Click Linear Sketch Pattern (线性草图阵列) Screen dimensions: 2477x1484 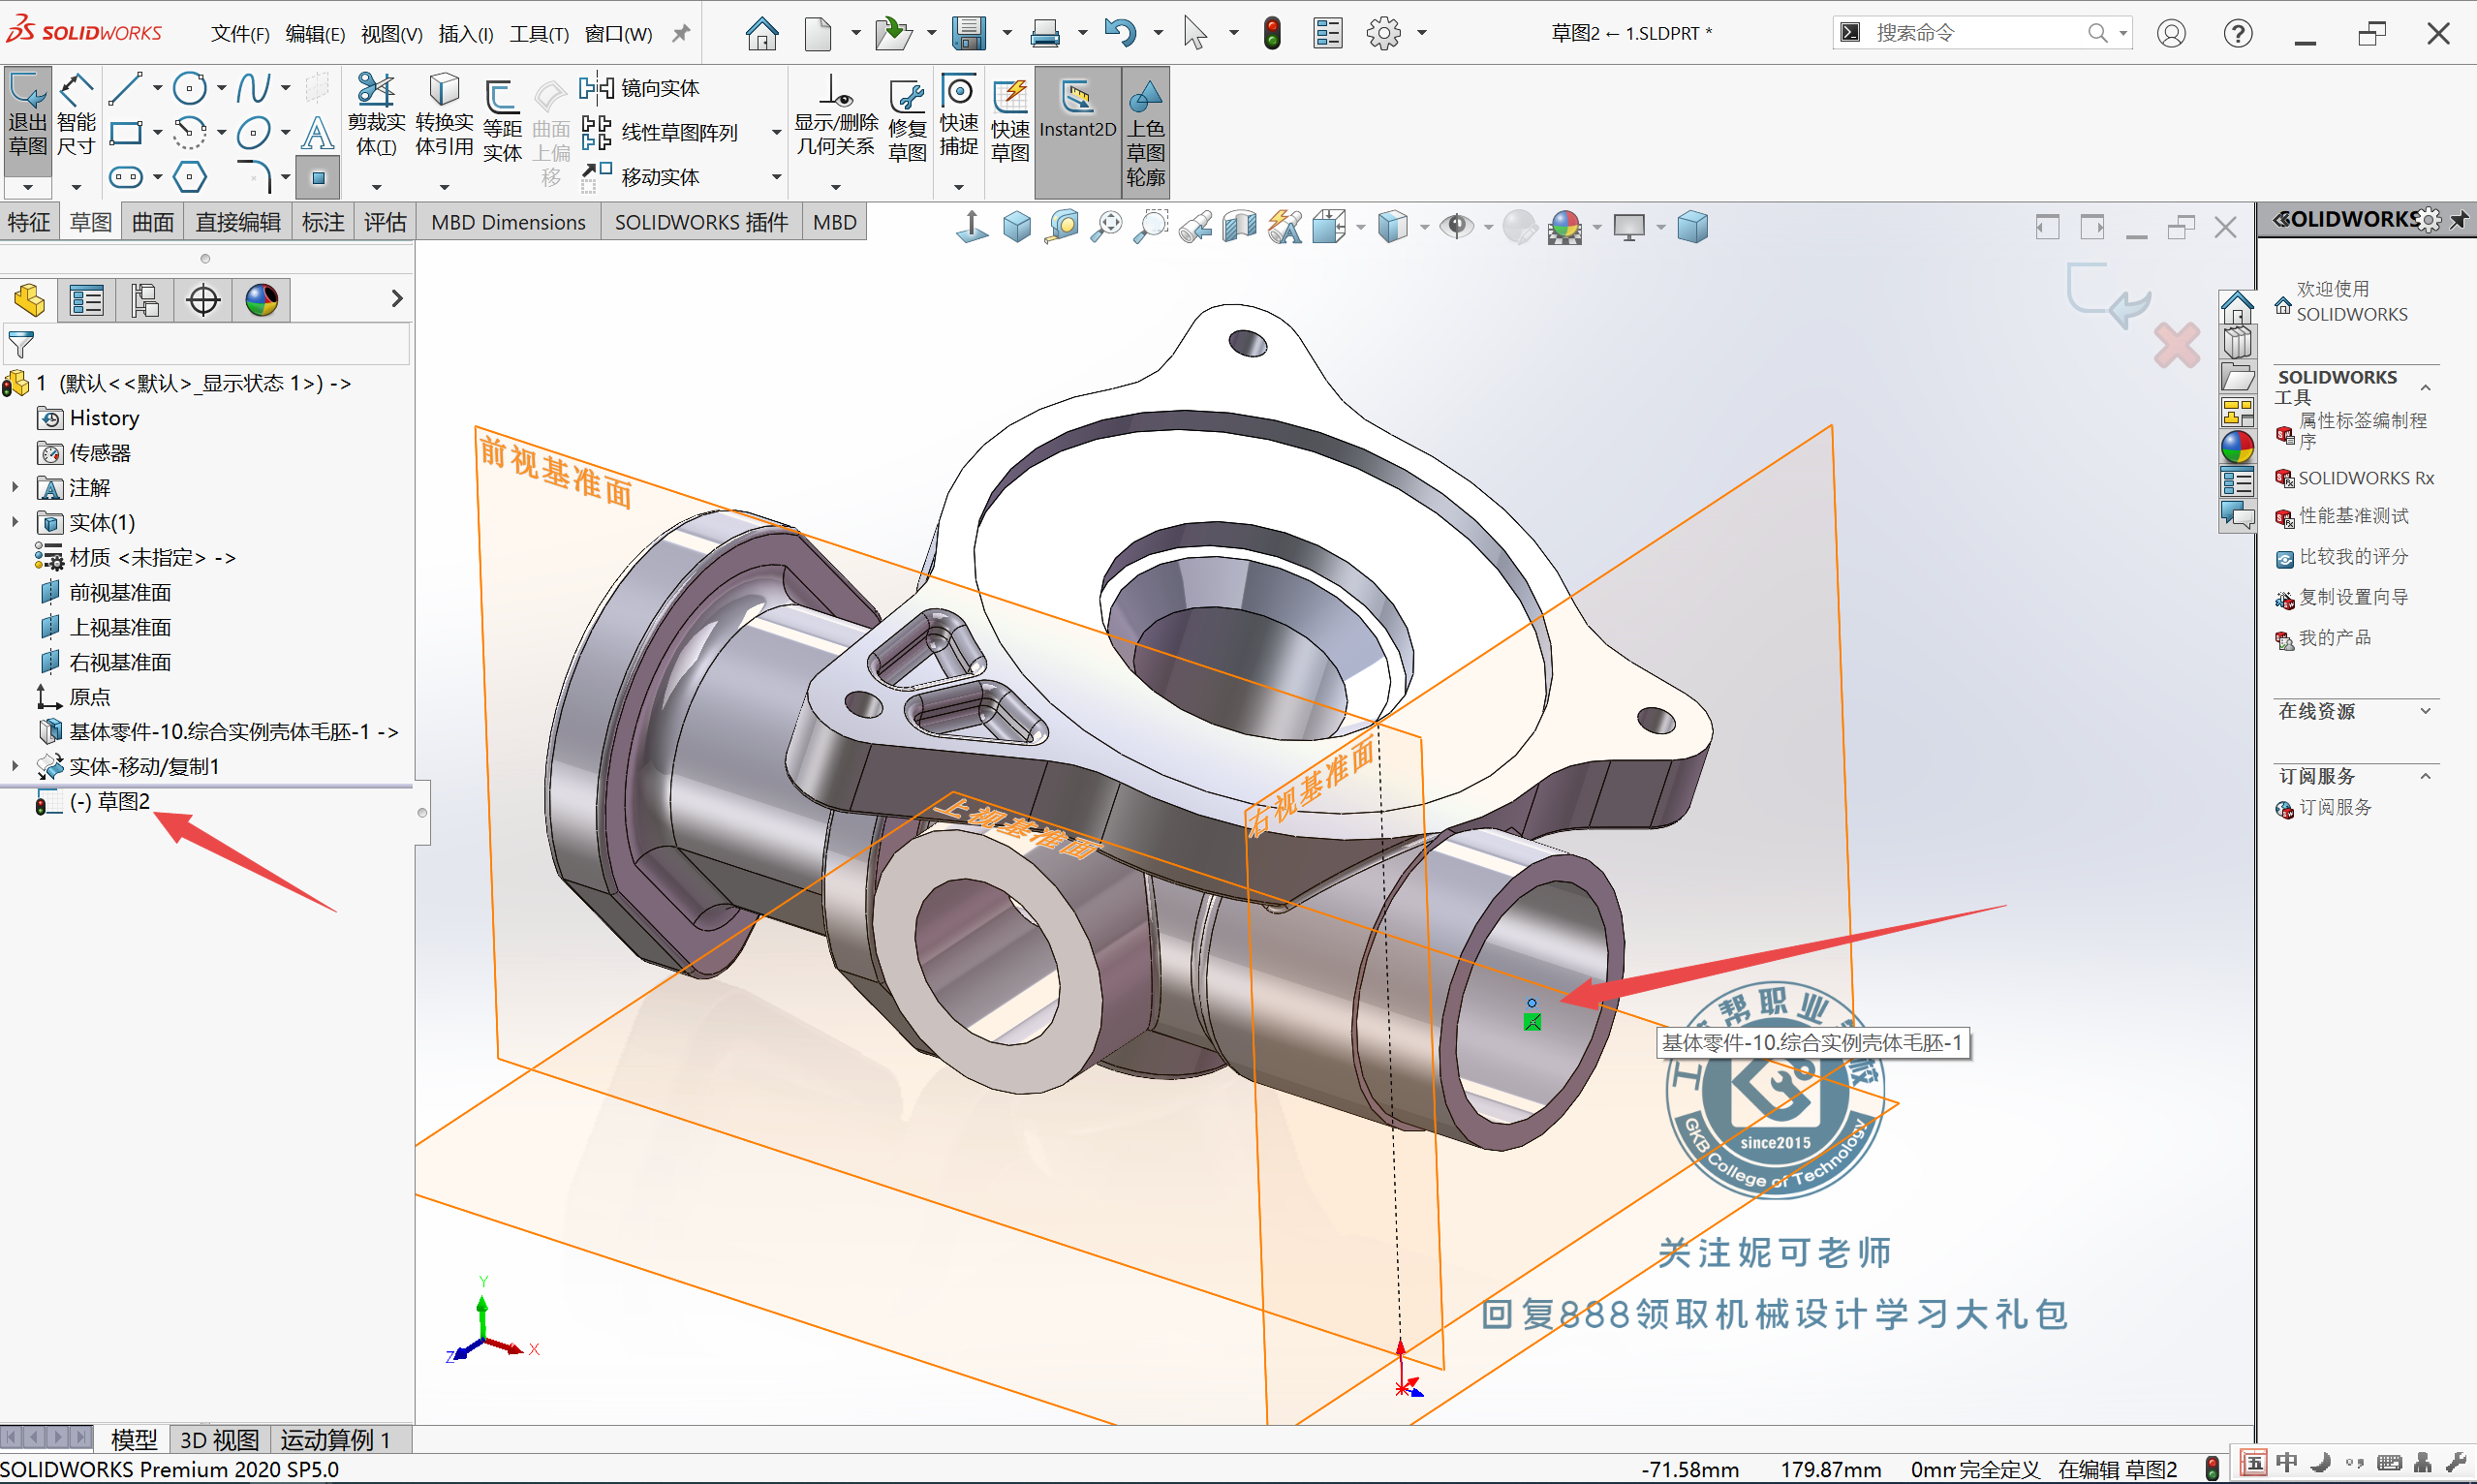point(660,132)
